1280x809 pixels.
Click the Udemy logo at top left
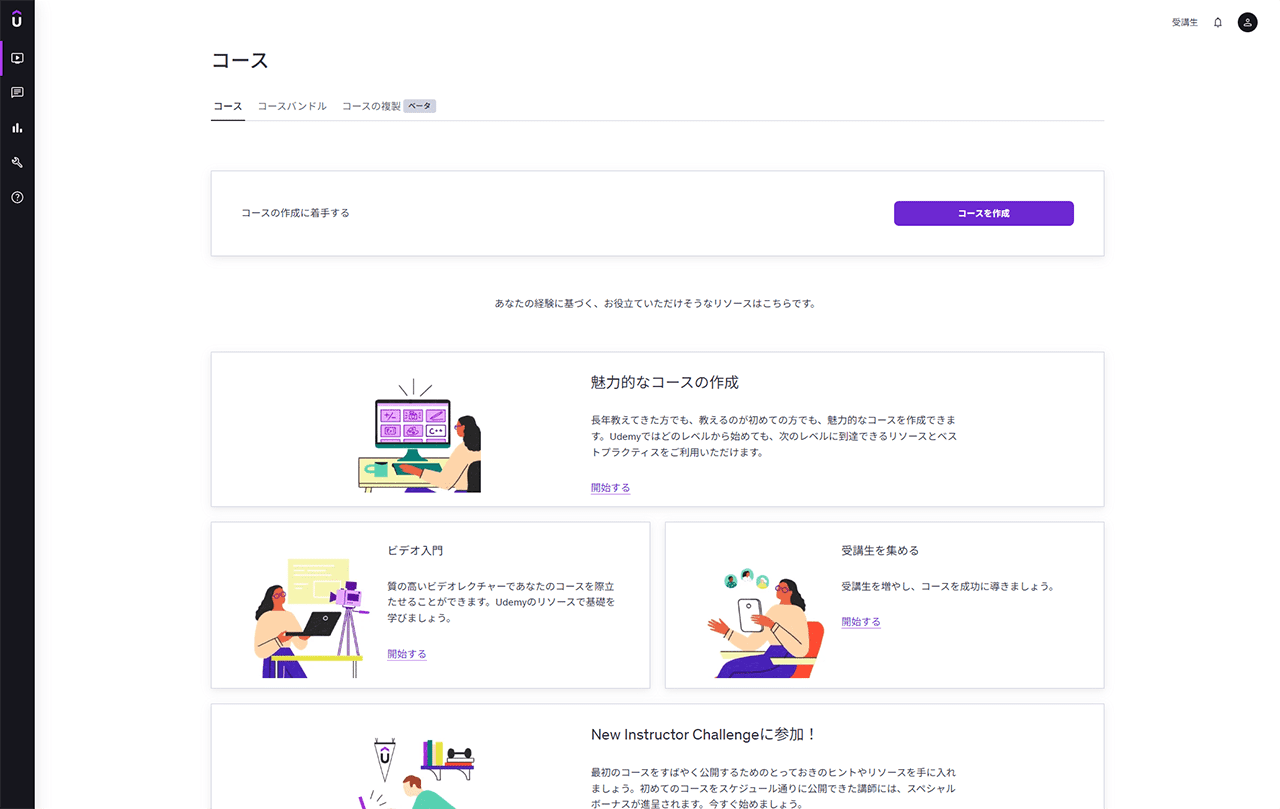(17, 17)
